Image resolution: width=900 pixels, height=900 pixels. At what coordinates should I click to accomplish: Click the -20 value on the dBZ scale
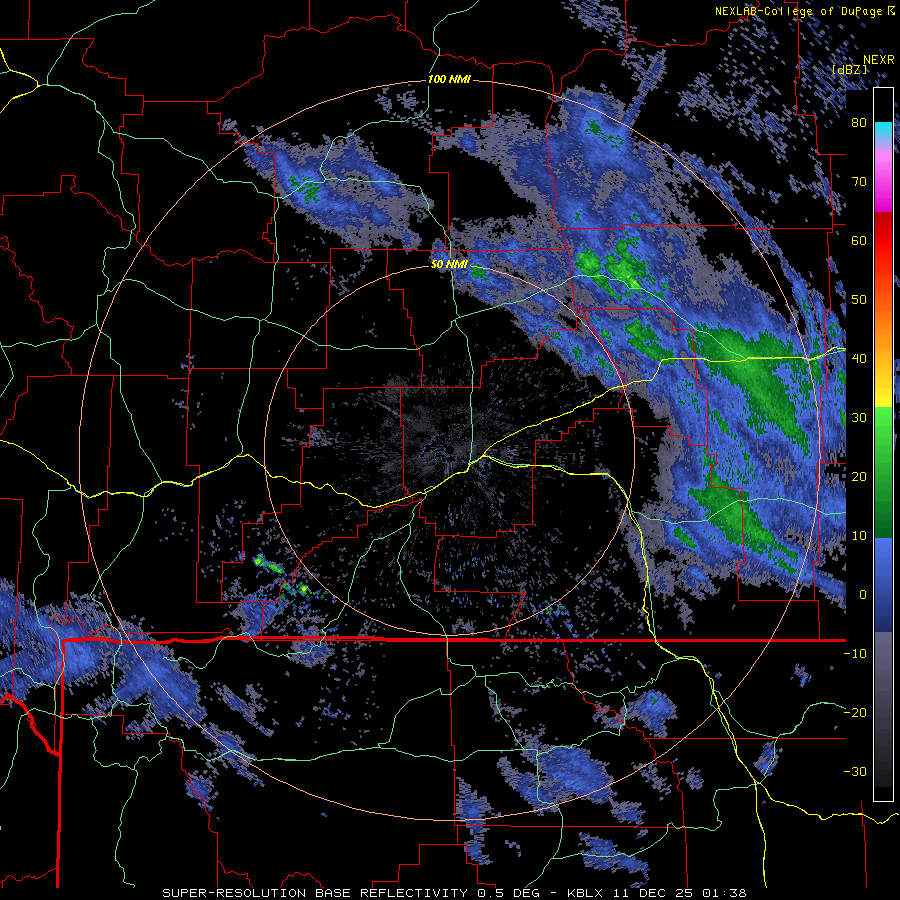click(855, 712)
